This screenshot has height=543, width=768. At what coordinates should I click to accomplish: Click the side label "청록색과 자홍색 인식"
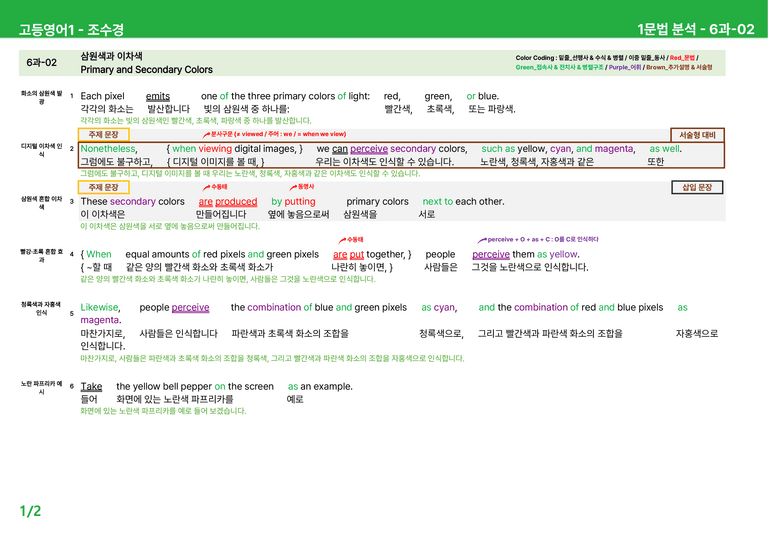tap(42, 308)
